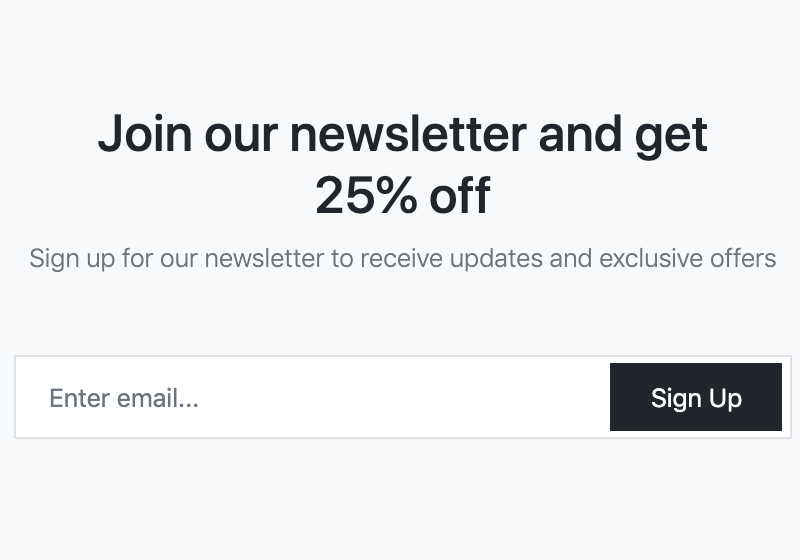
Task: Activate the dark Sign Up button
Action: click(x=695, y=397)
